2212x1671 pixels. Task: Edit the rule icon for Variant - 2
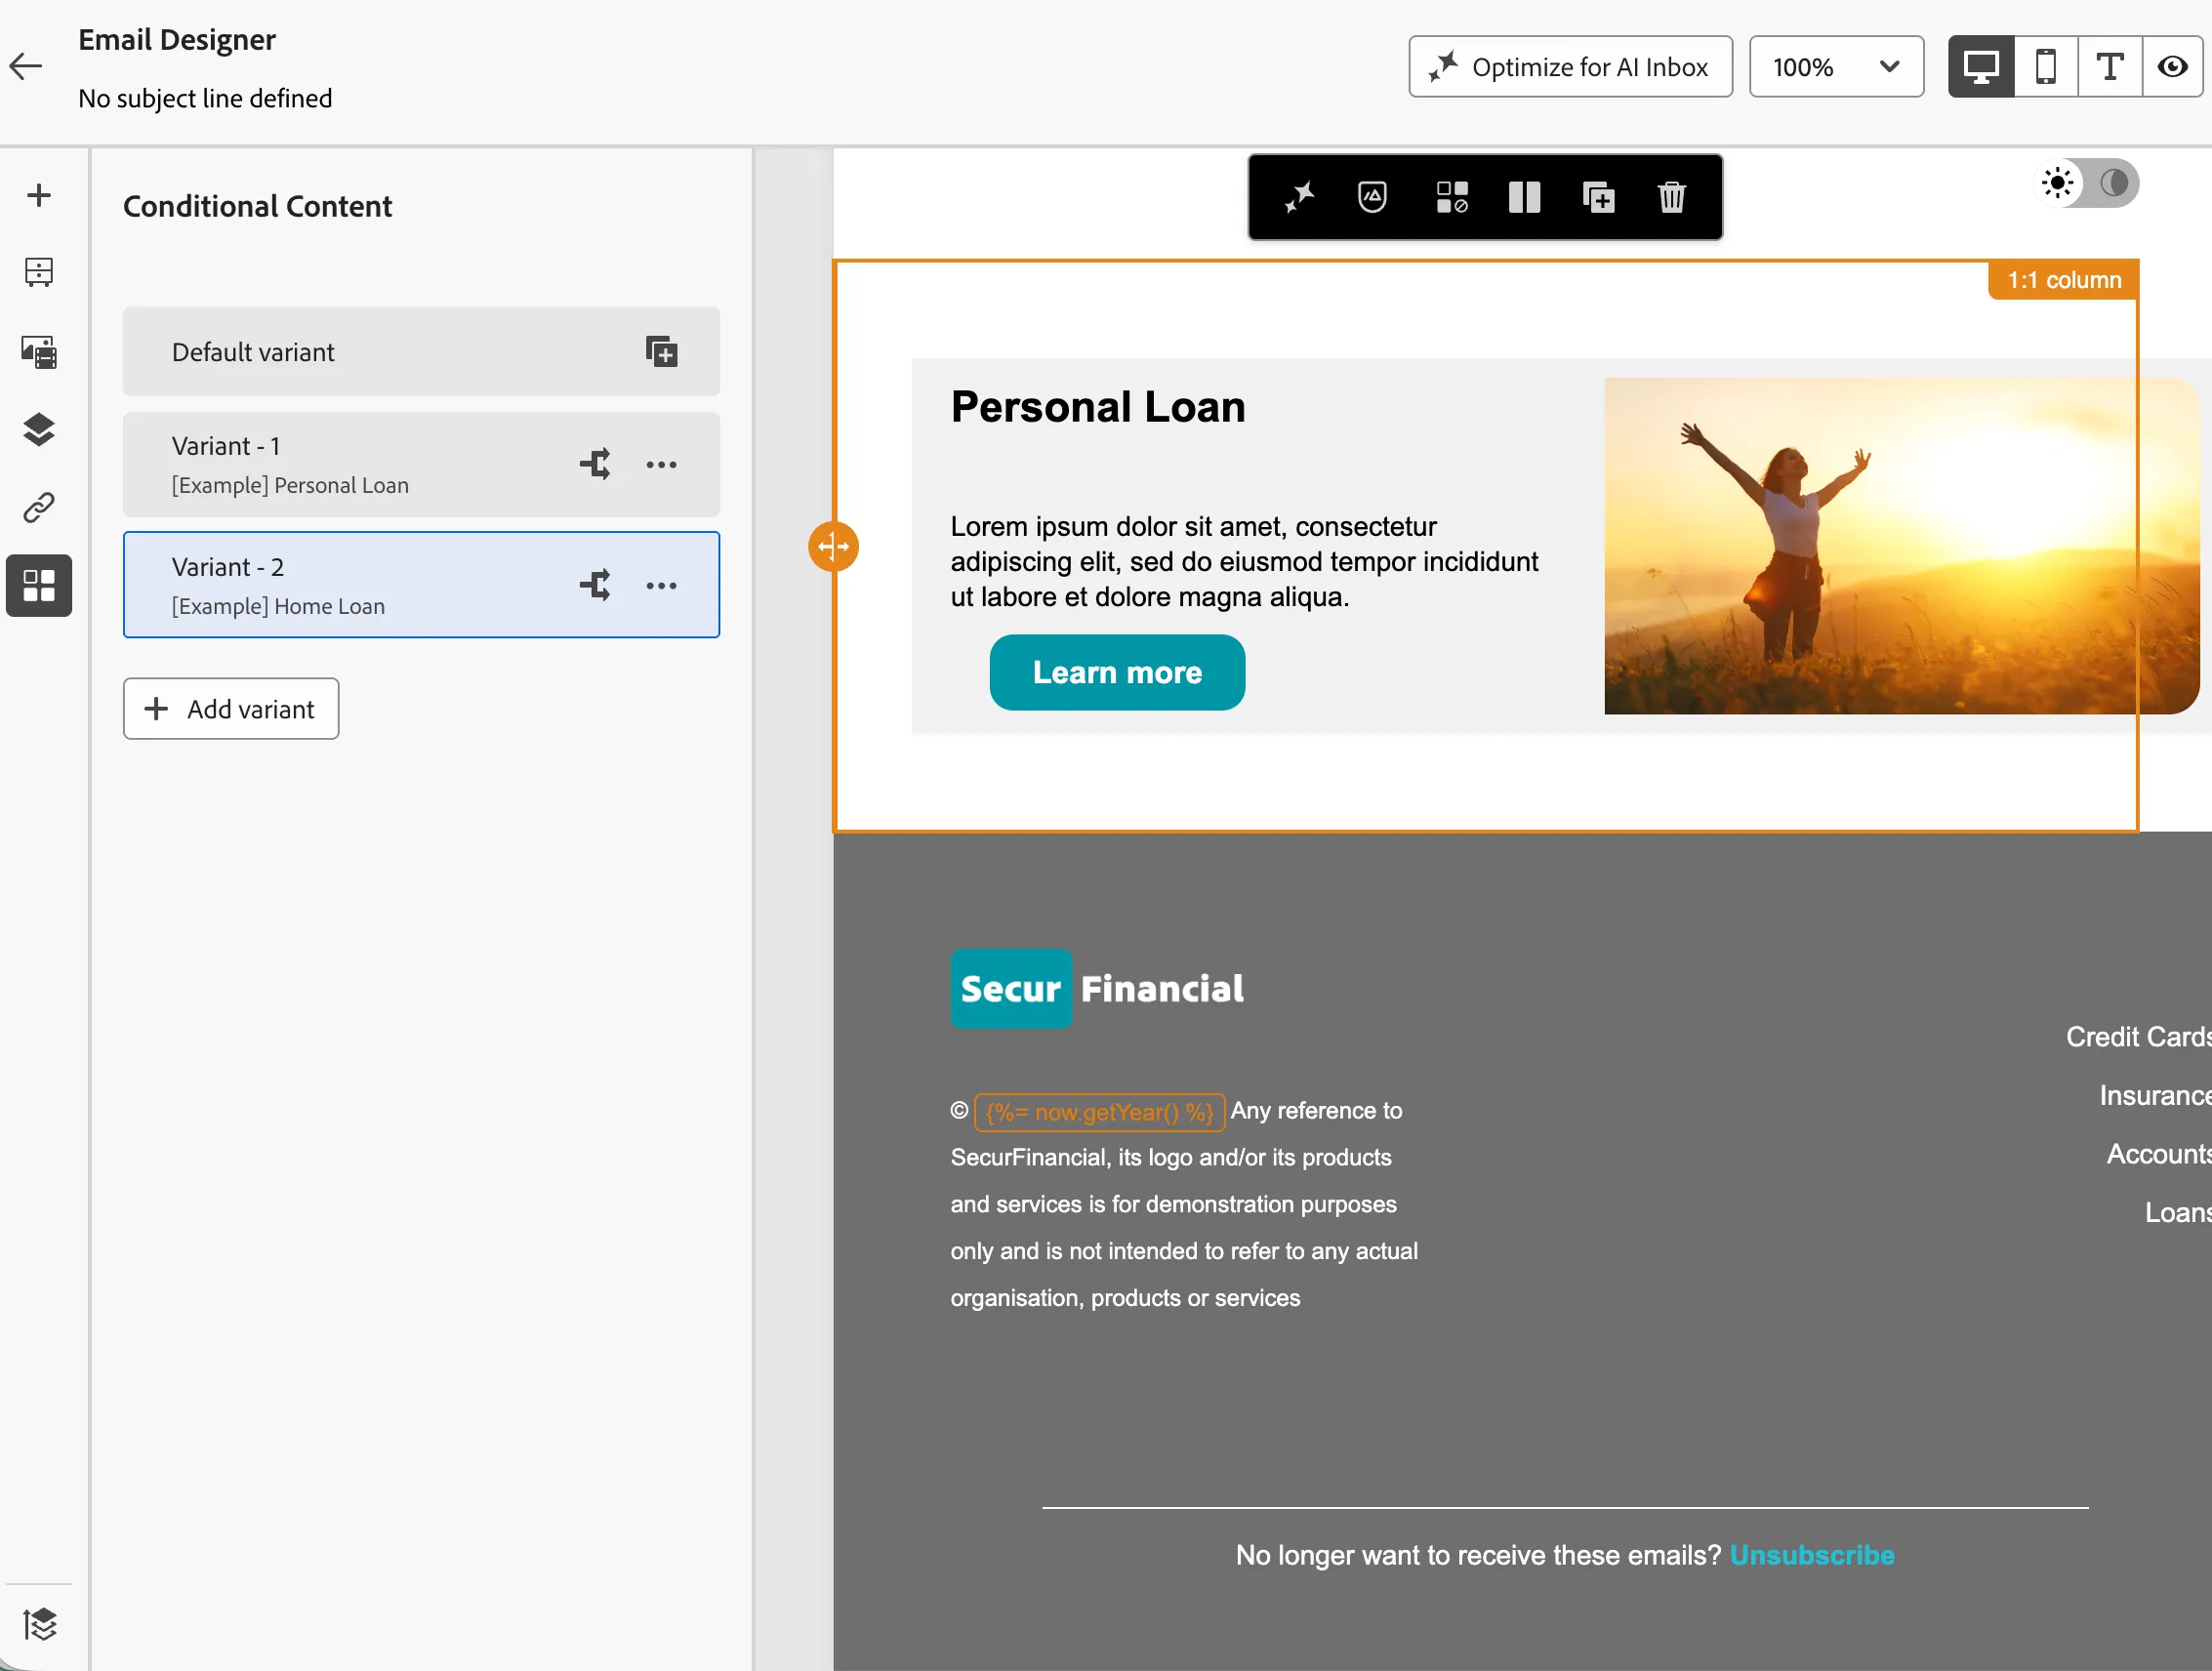tap(595, 585)
